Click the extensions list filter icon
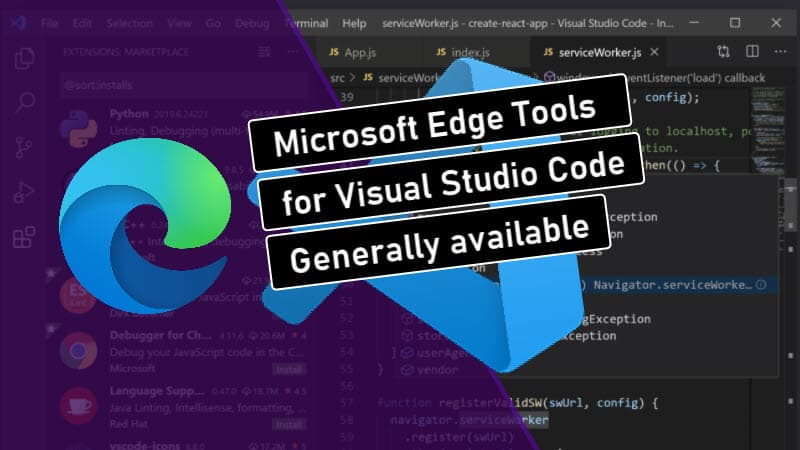800x450 pixels. [x=264, y=52]
